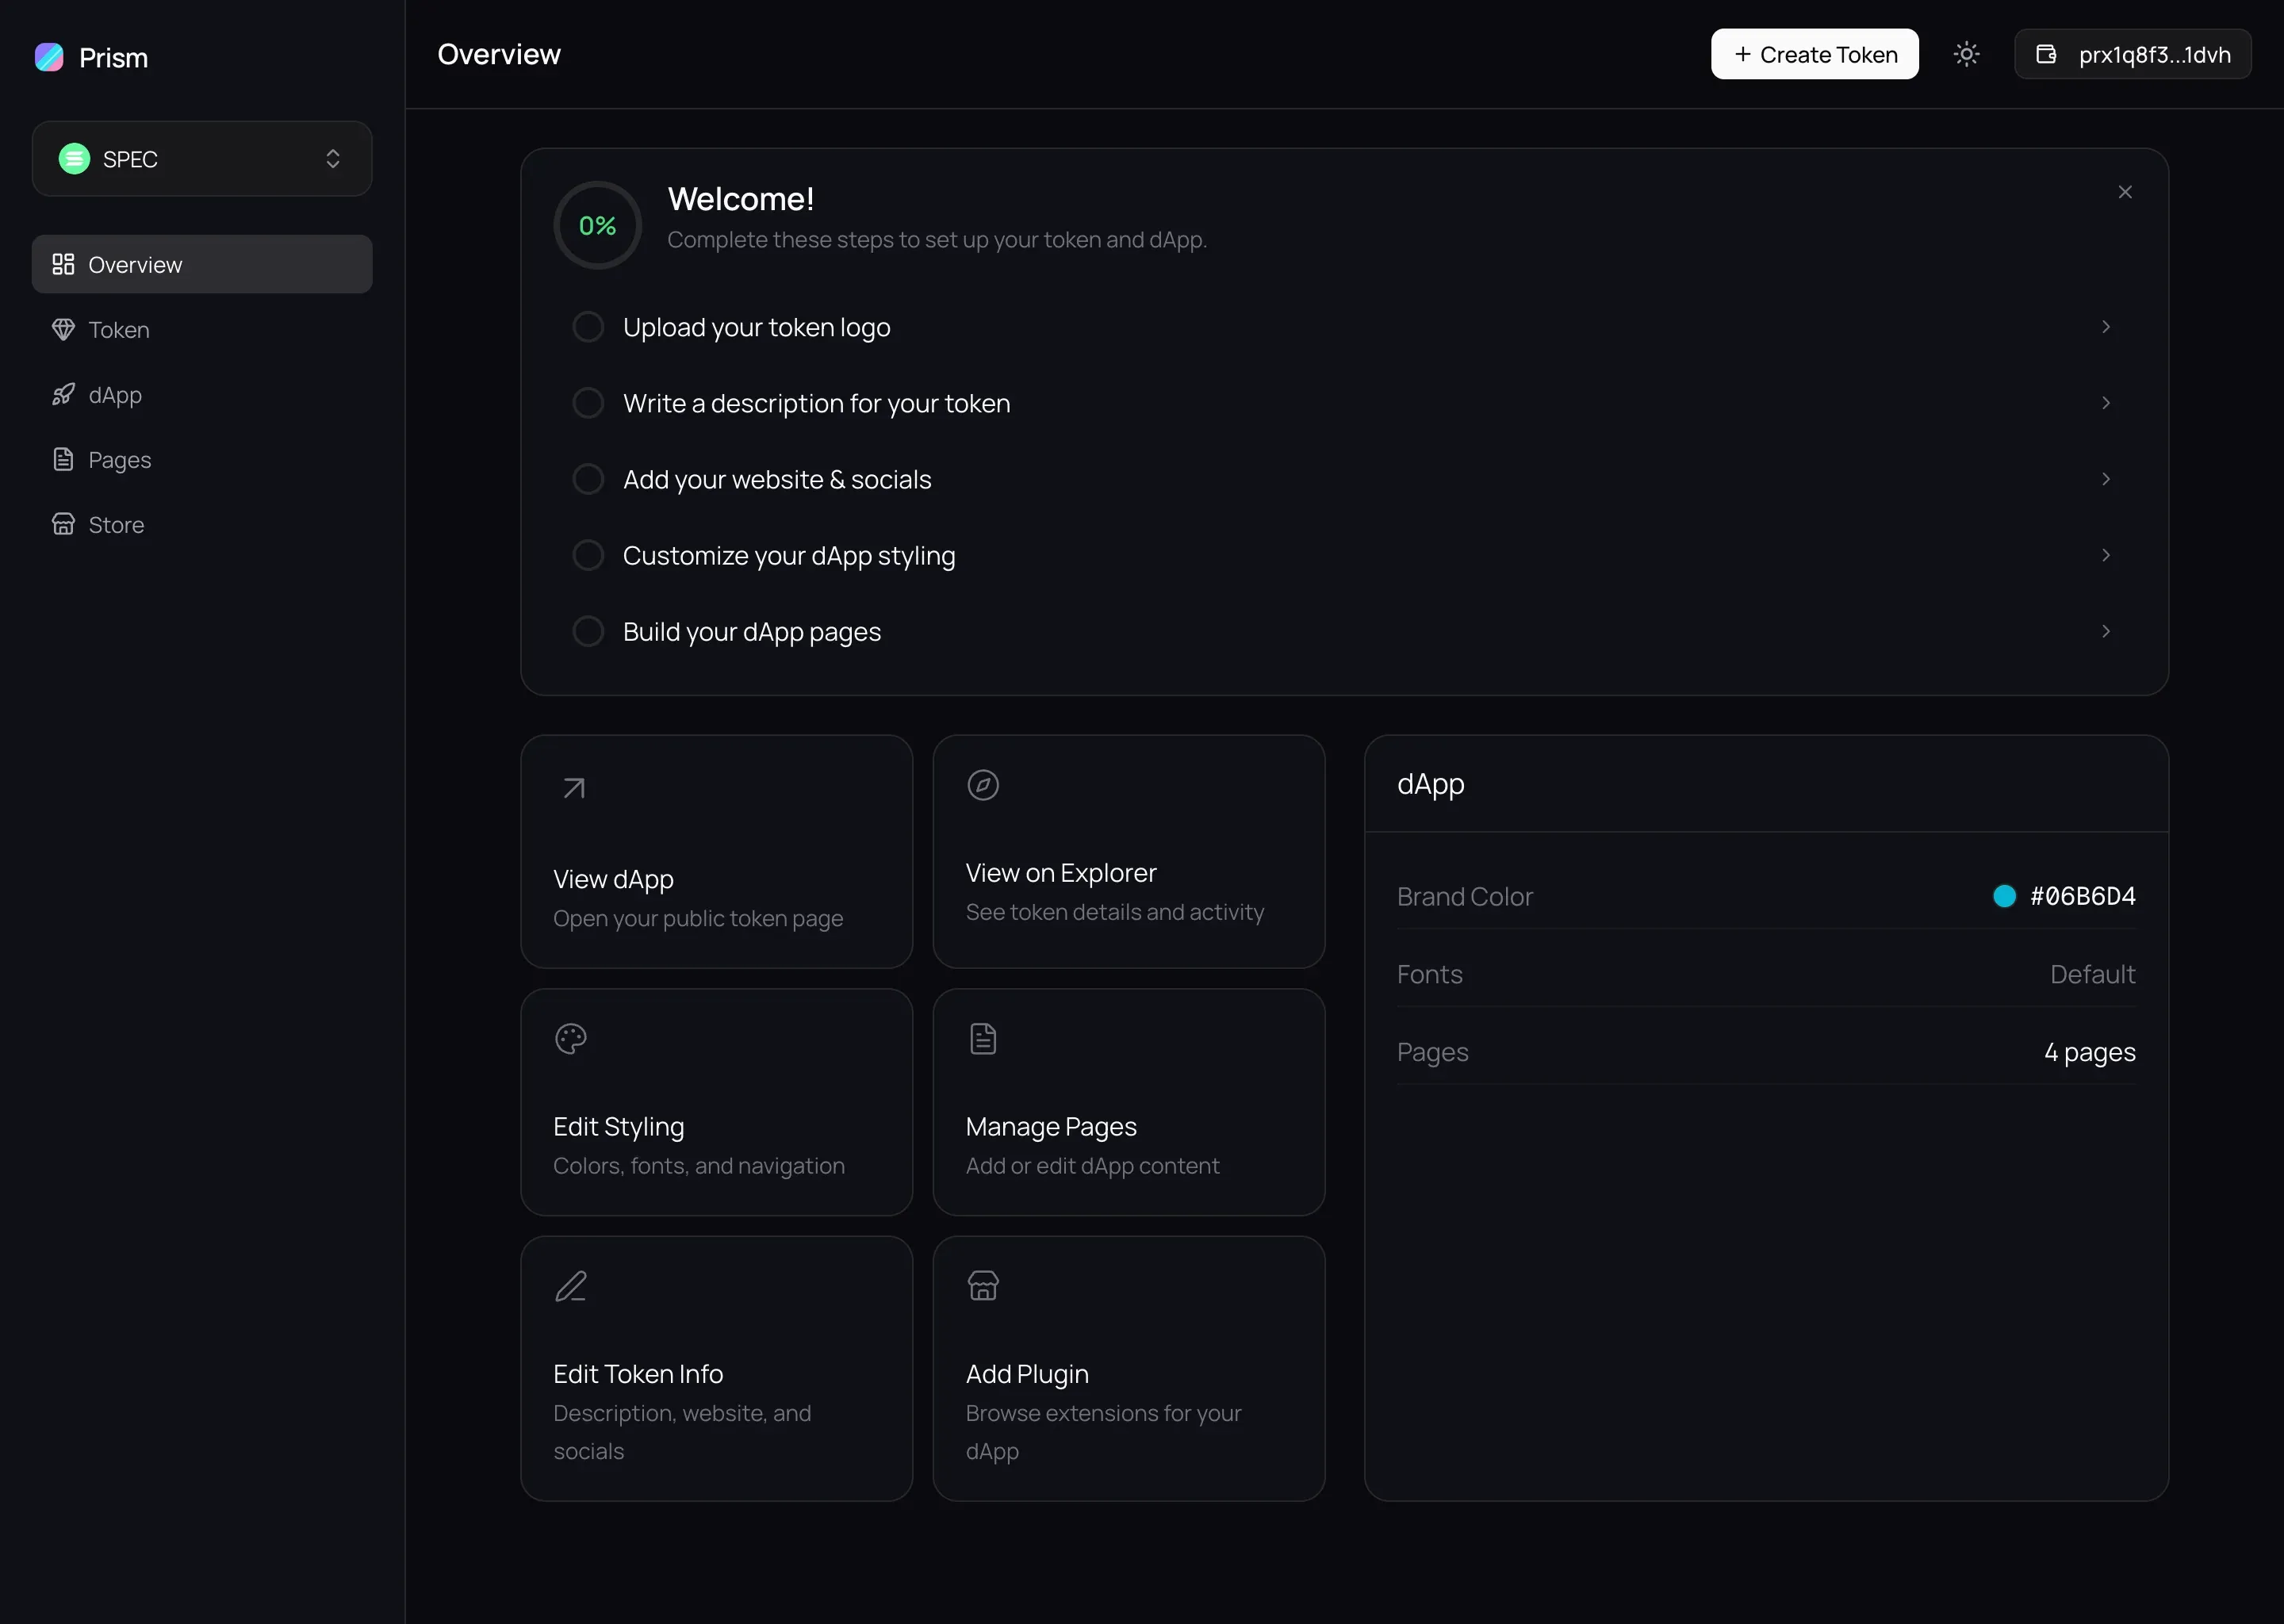Open the SPEC token selector dropdown
Image resolution: width=2284 pixels, height=1624 pixels.
click(x=202, y=159)
